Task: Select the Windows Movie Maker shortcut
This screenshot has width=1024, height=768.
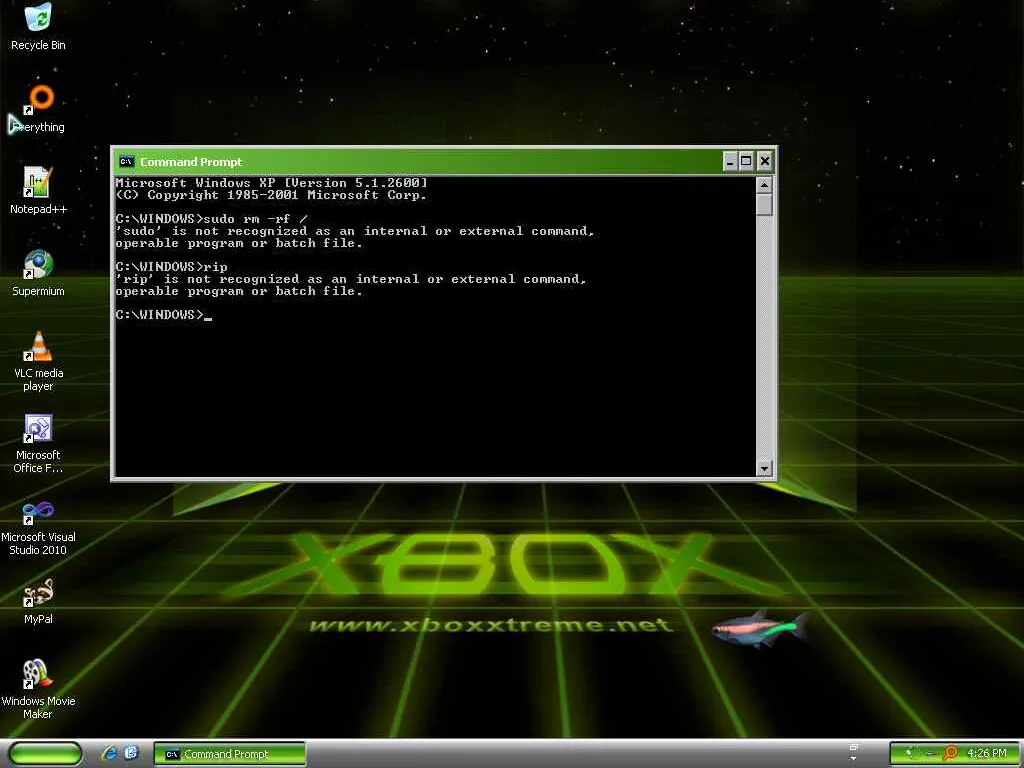Action: pos(38,690)
